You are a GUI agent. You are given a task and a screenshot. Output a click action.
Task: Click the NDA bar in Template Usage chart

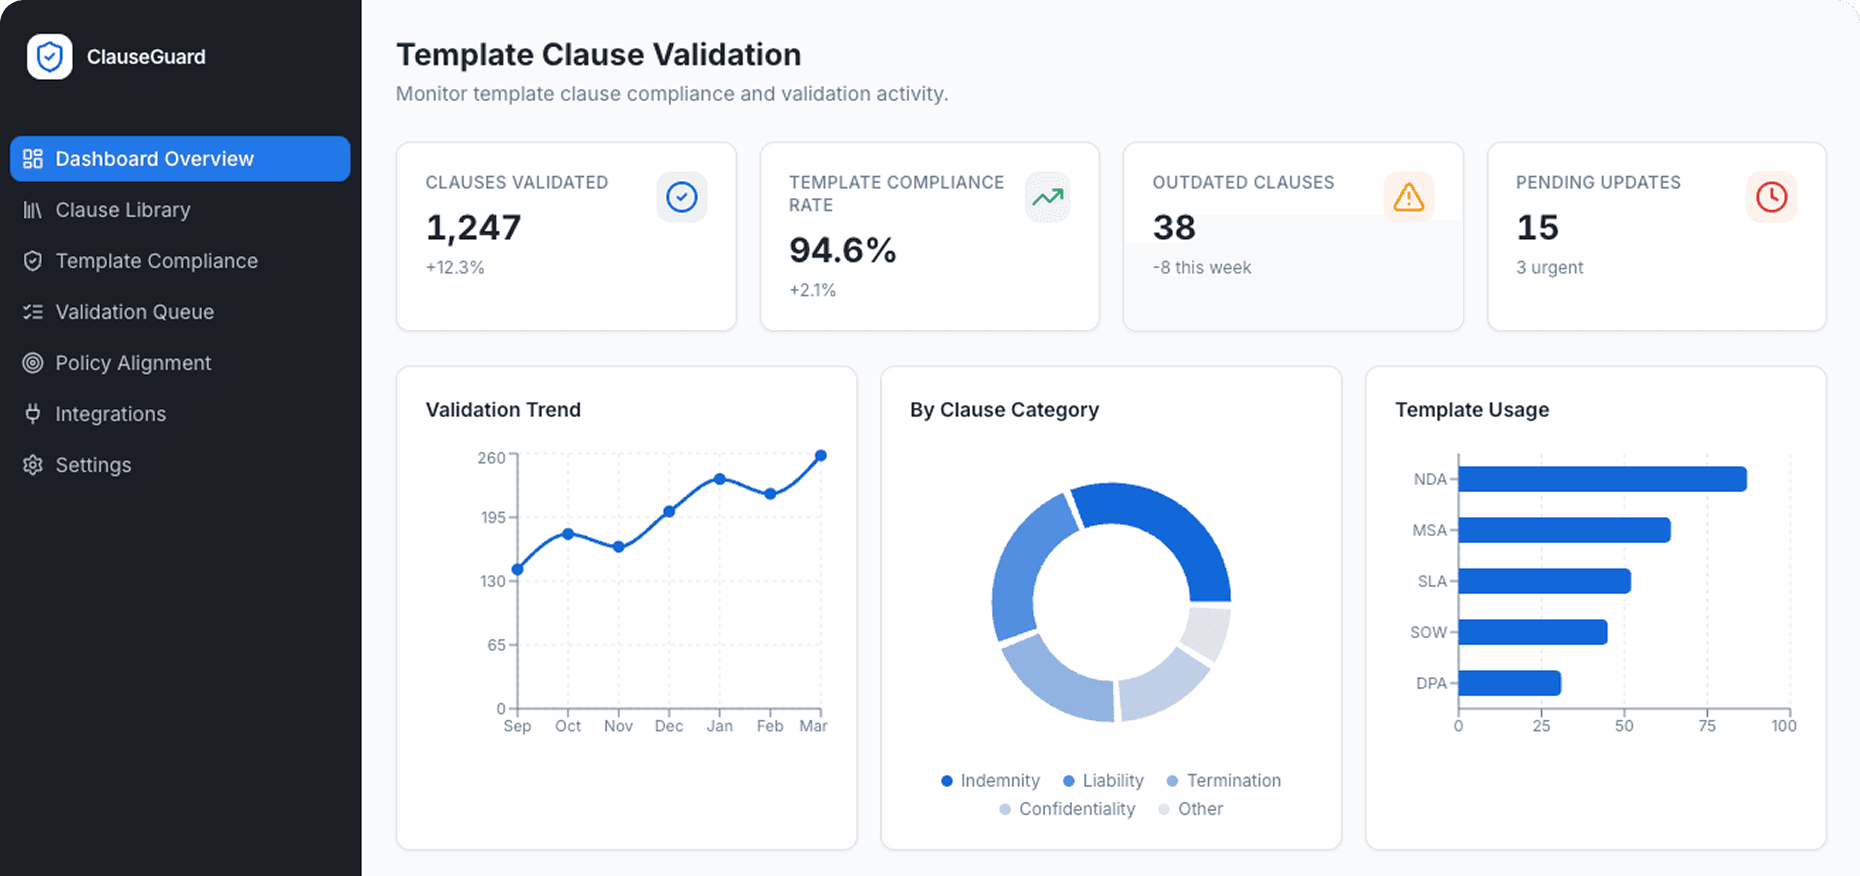(x=1600, y=479)
